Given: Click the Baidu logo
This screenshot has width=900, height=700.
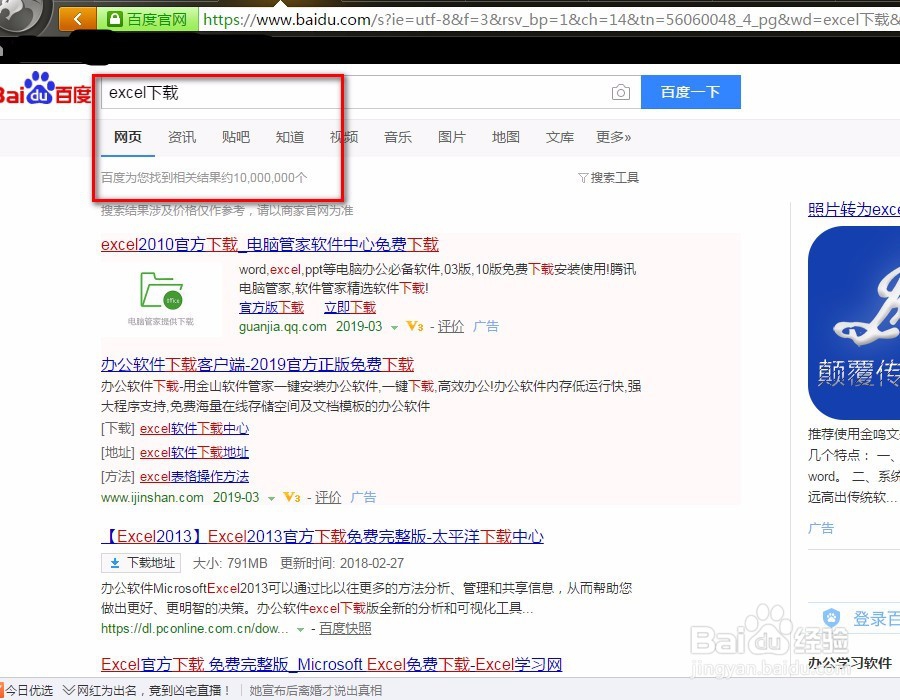Looking at the screenshot, I should [40, 92].
